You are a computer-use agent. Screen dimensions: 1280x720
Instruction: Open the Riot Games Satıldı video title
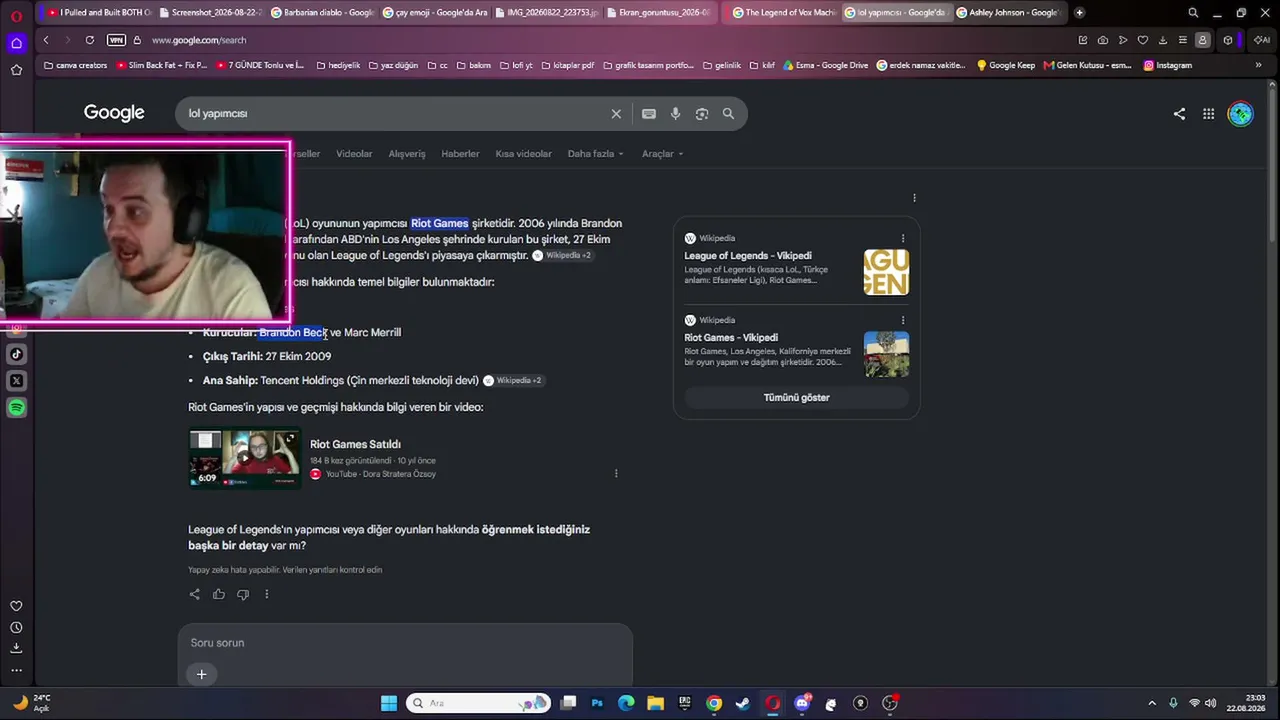(x=355, y=445)
